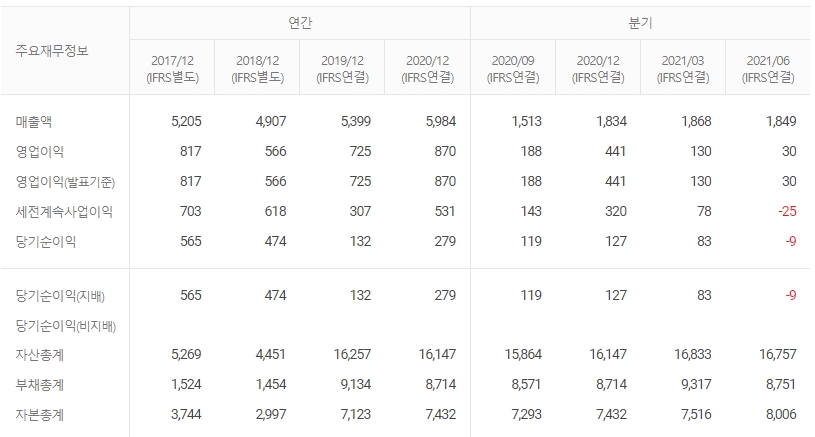Click 부채총계 value 8,751
This screenshot has height=437, width=815.
click(x=781, y=386)
